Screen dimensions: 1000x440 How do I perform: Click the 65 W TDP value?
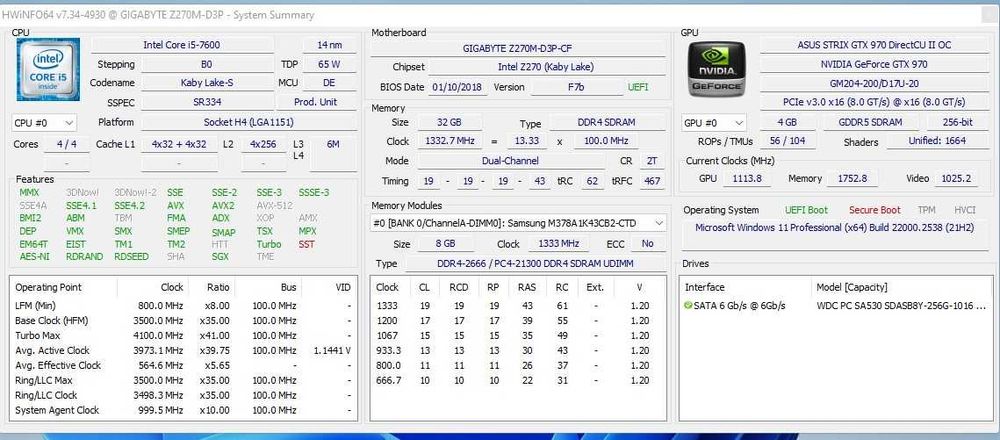329,64
